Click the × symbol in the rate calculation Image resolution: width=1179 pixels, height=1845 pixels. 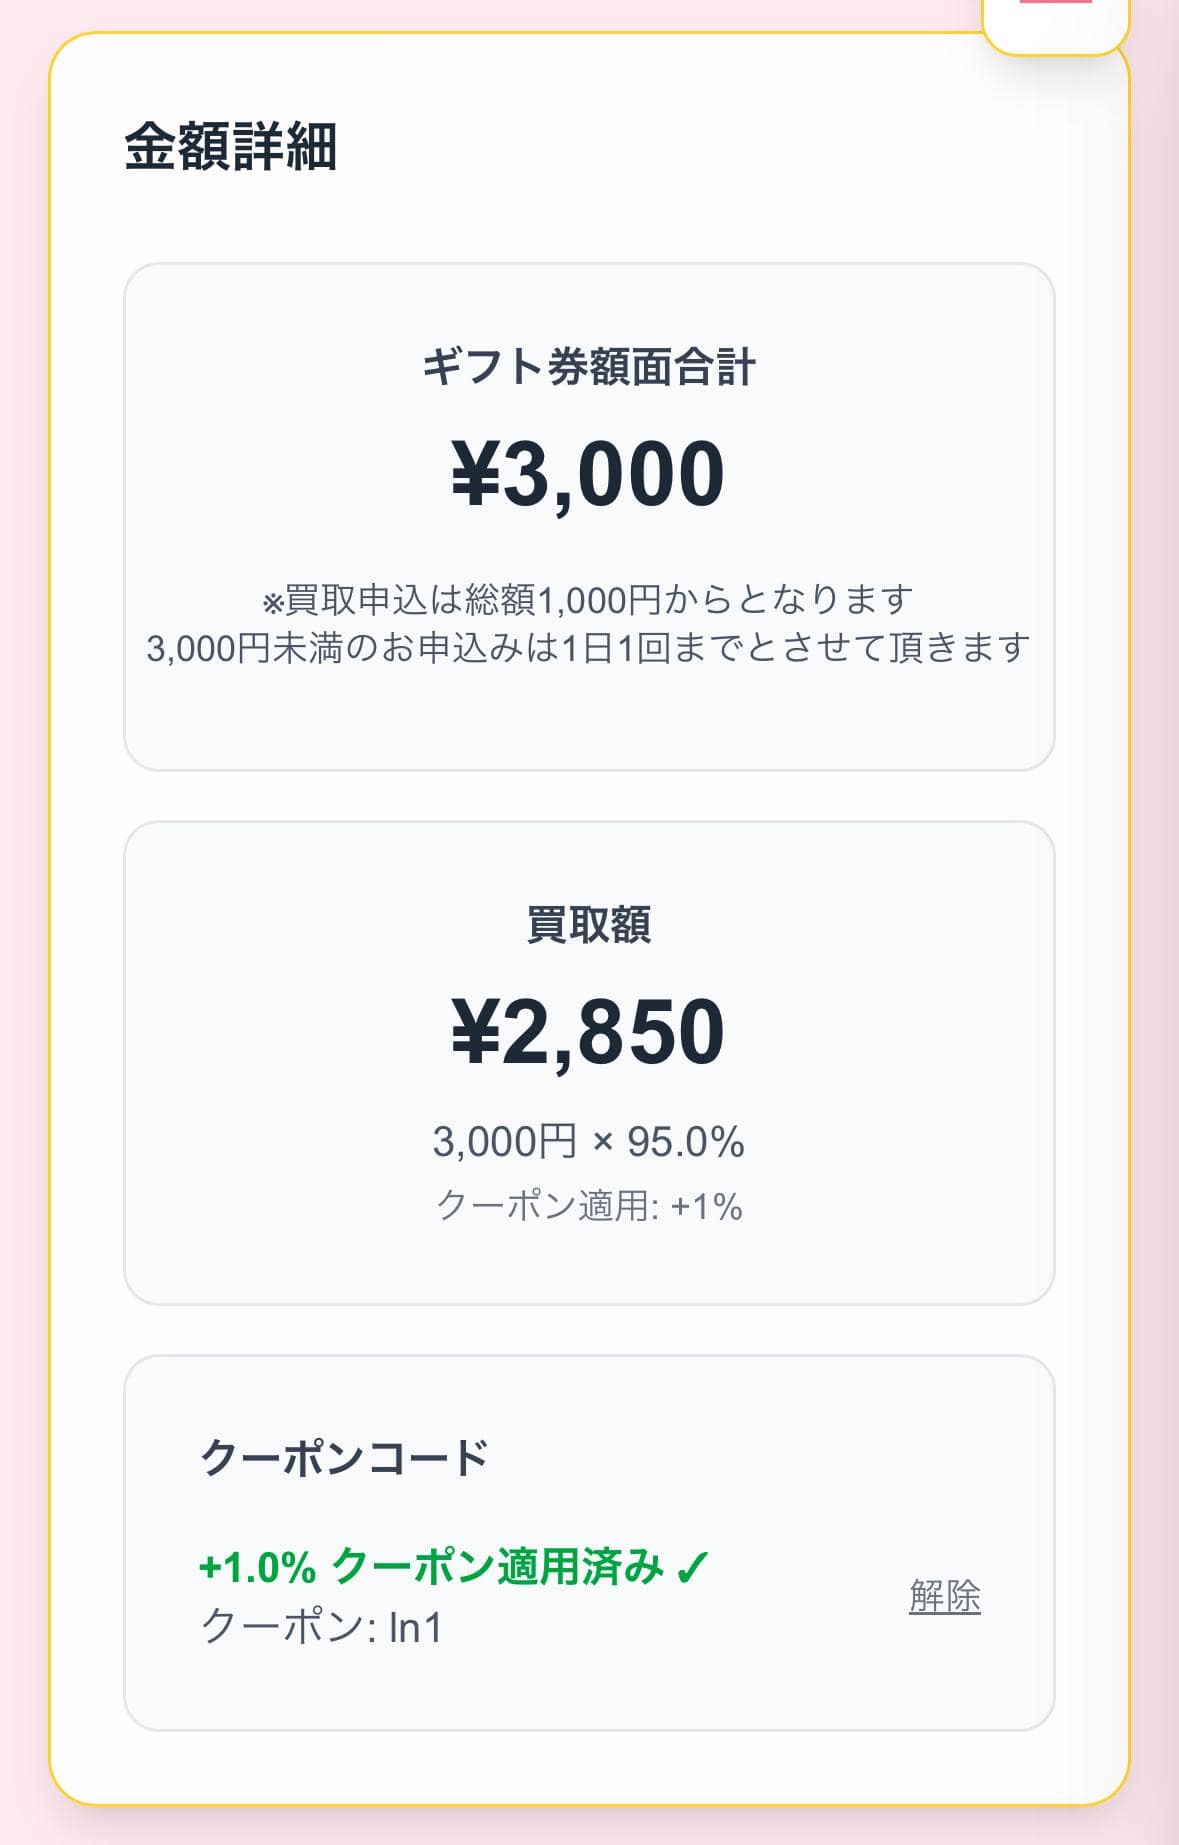(x=602, y=1142)
